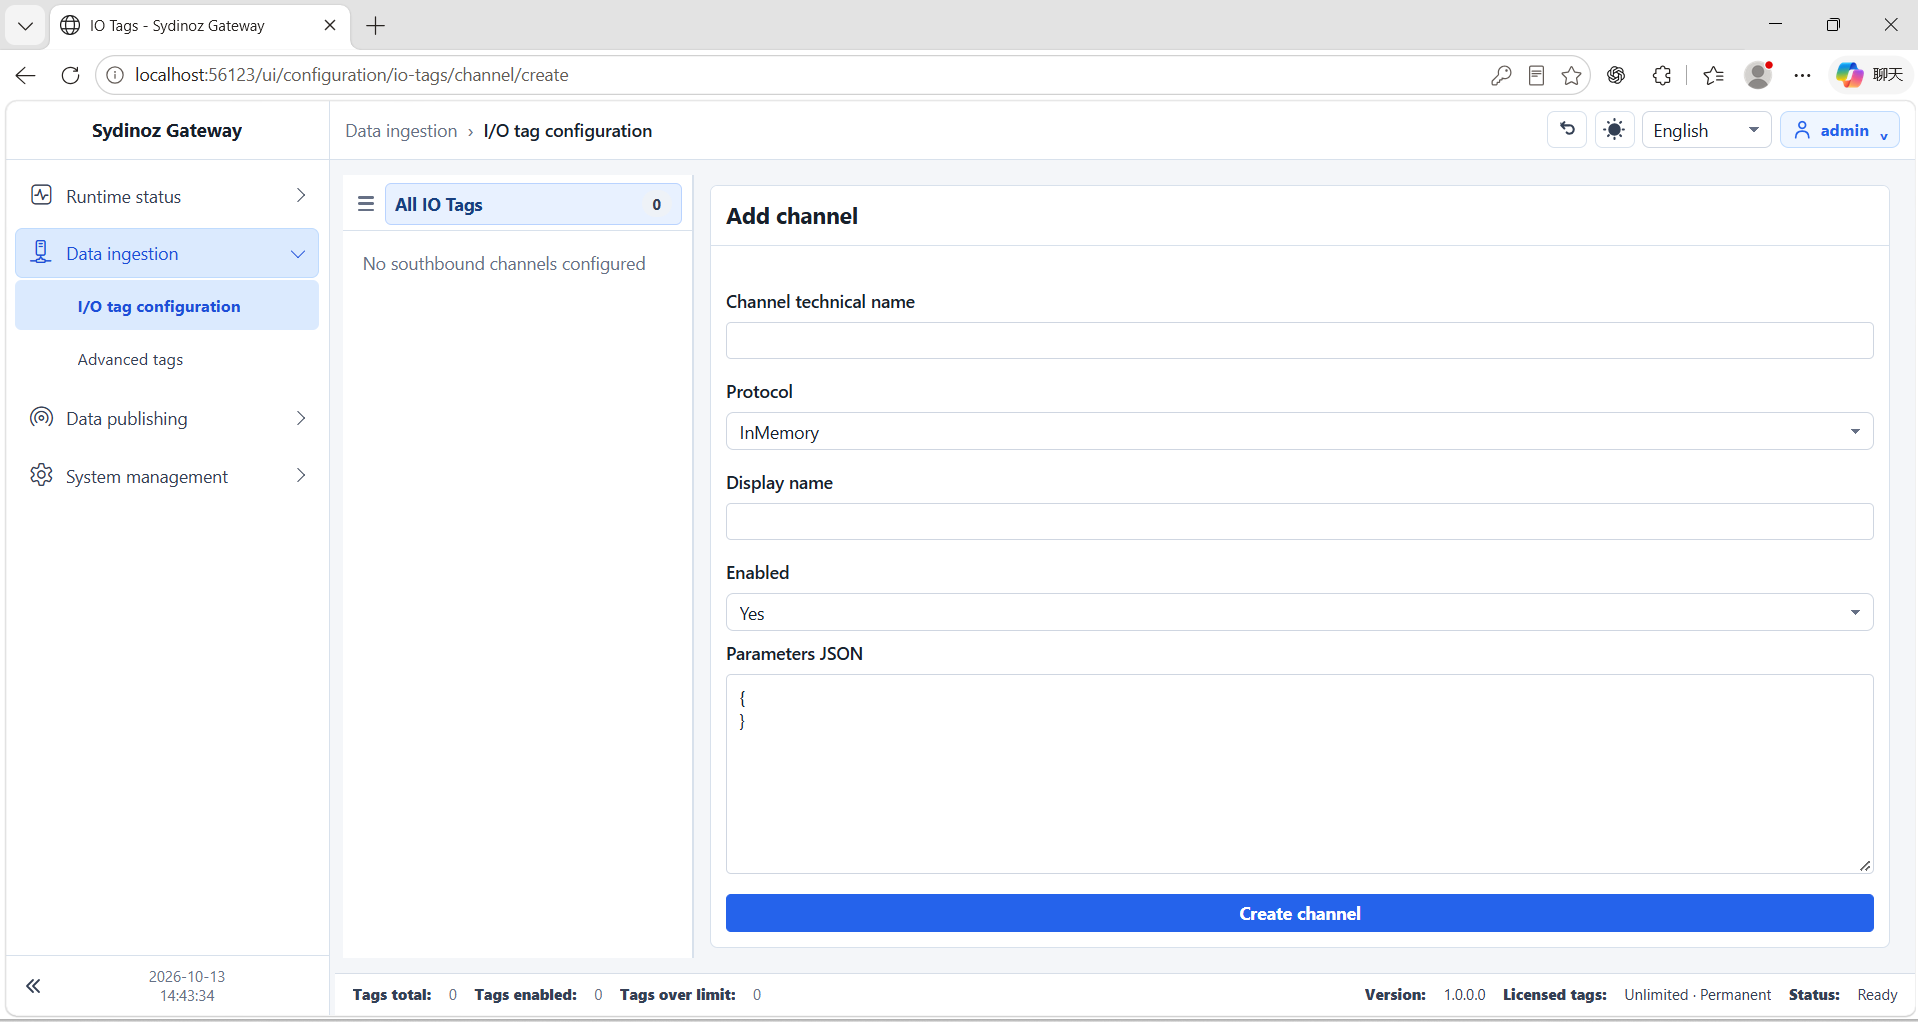The image size is (1918, 1022).
Task: Expand the Data publishing chevron
Action: [x=301, y=418]
